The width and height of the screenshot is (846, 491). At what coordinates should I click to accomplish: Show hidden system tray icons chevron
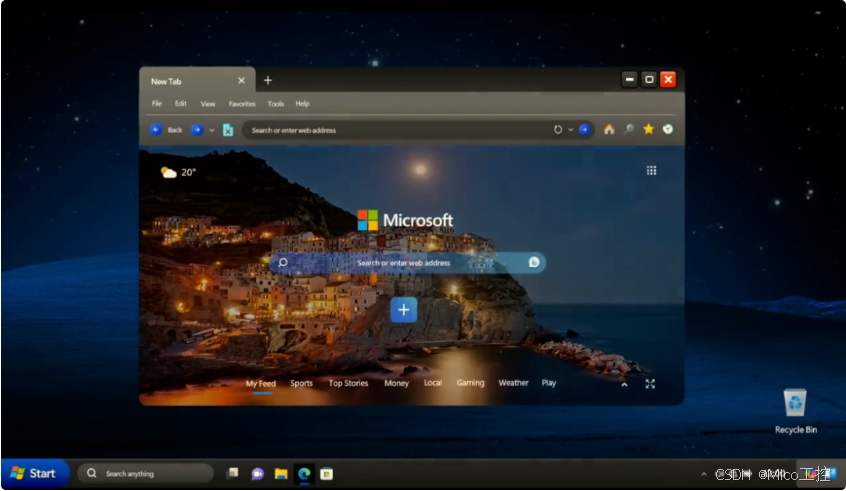point(704,474)
